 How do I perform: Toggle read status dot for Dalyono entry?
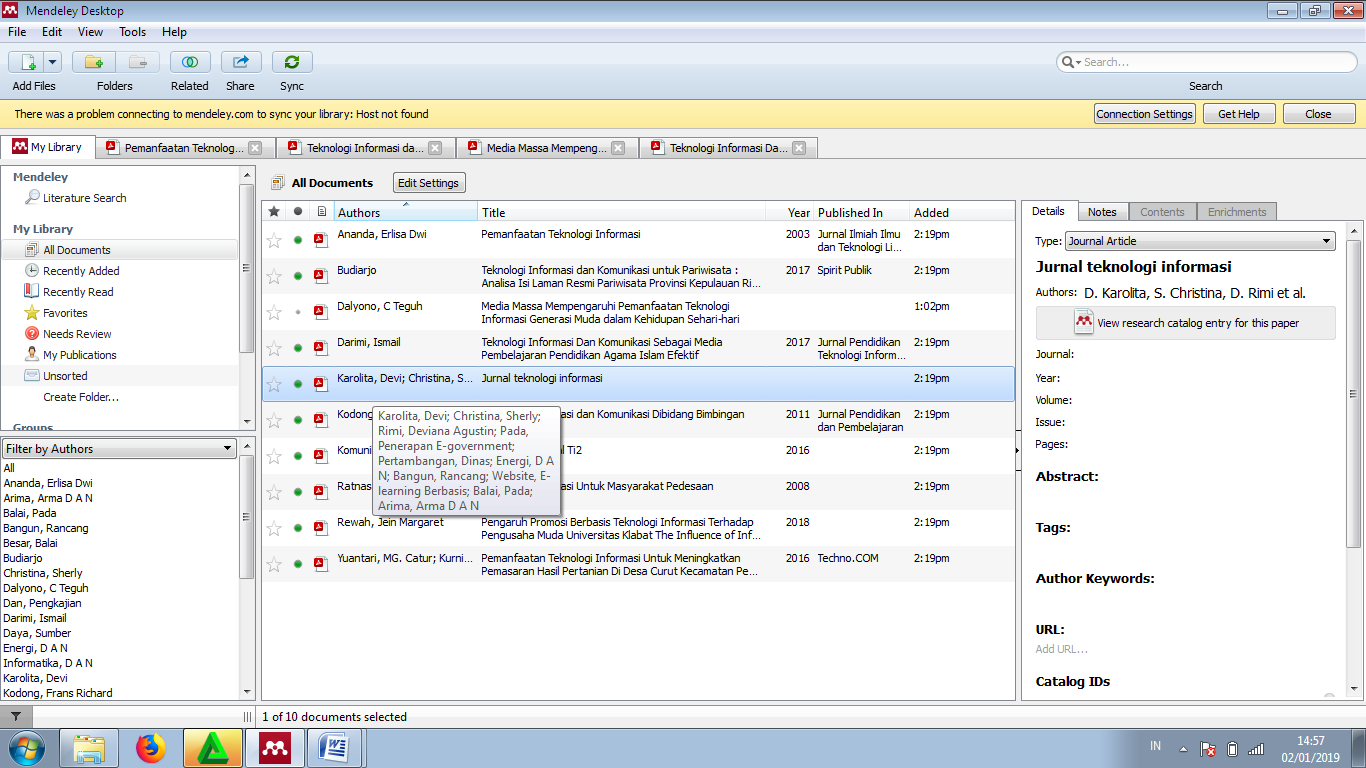(x=297, y=312)
